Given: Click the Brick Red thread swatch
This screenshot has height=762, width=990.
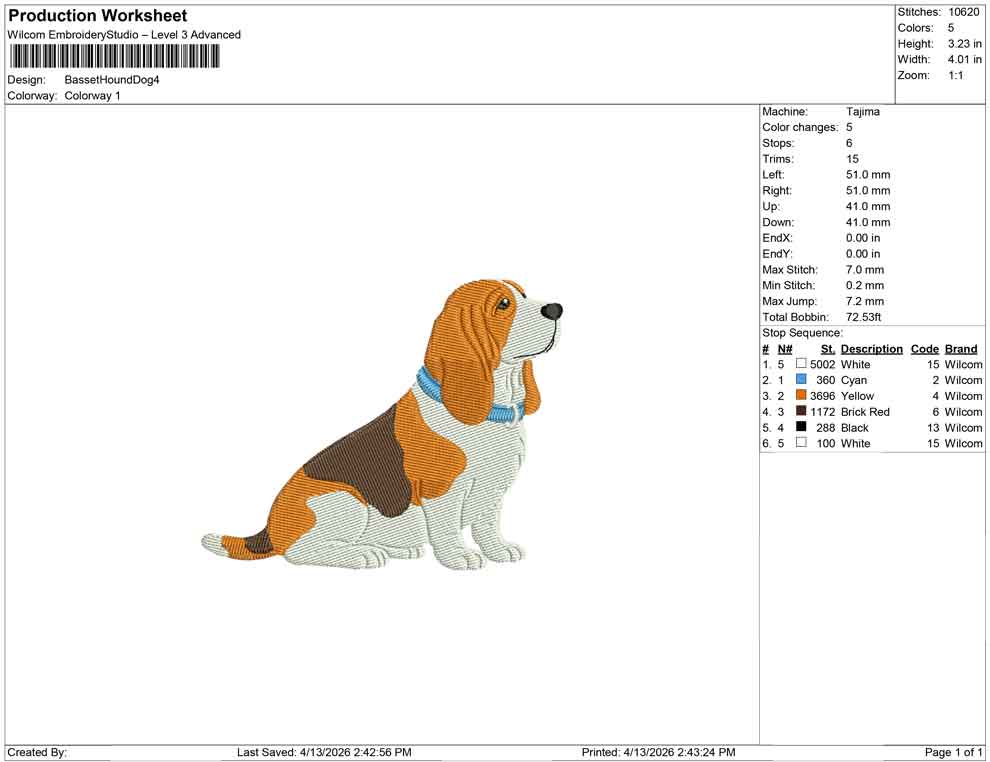Looking at the screenshot, I should click(x=799, y=412).
